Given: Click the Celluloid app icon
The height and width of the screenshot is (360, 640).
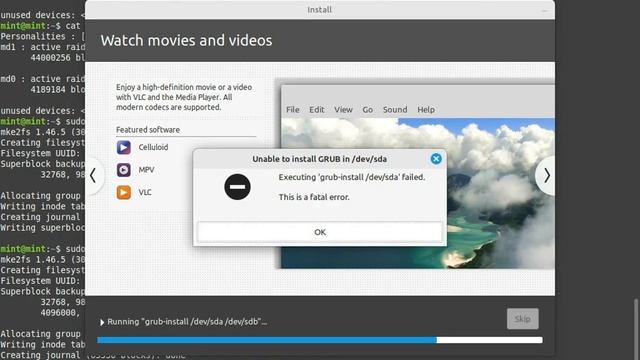Looking at the screenshot, I should 124,147.
